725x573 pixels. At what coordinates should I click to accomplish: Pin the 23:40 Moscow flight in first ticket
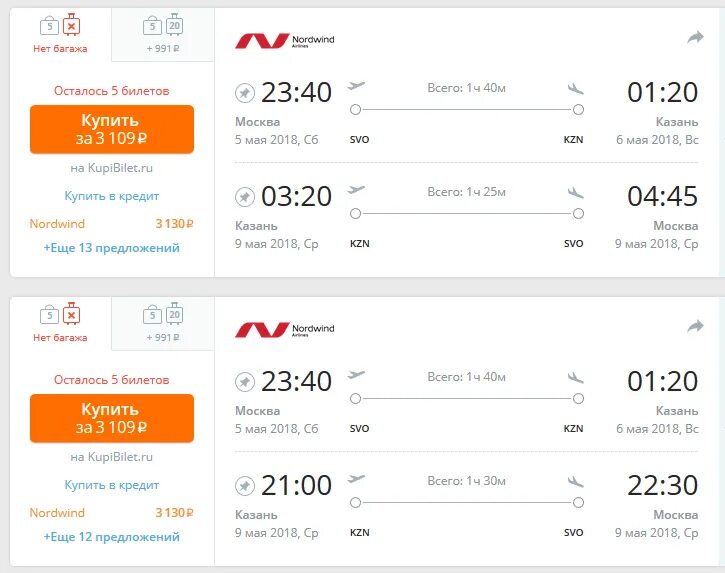(x=245, y=92)
